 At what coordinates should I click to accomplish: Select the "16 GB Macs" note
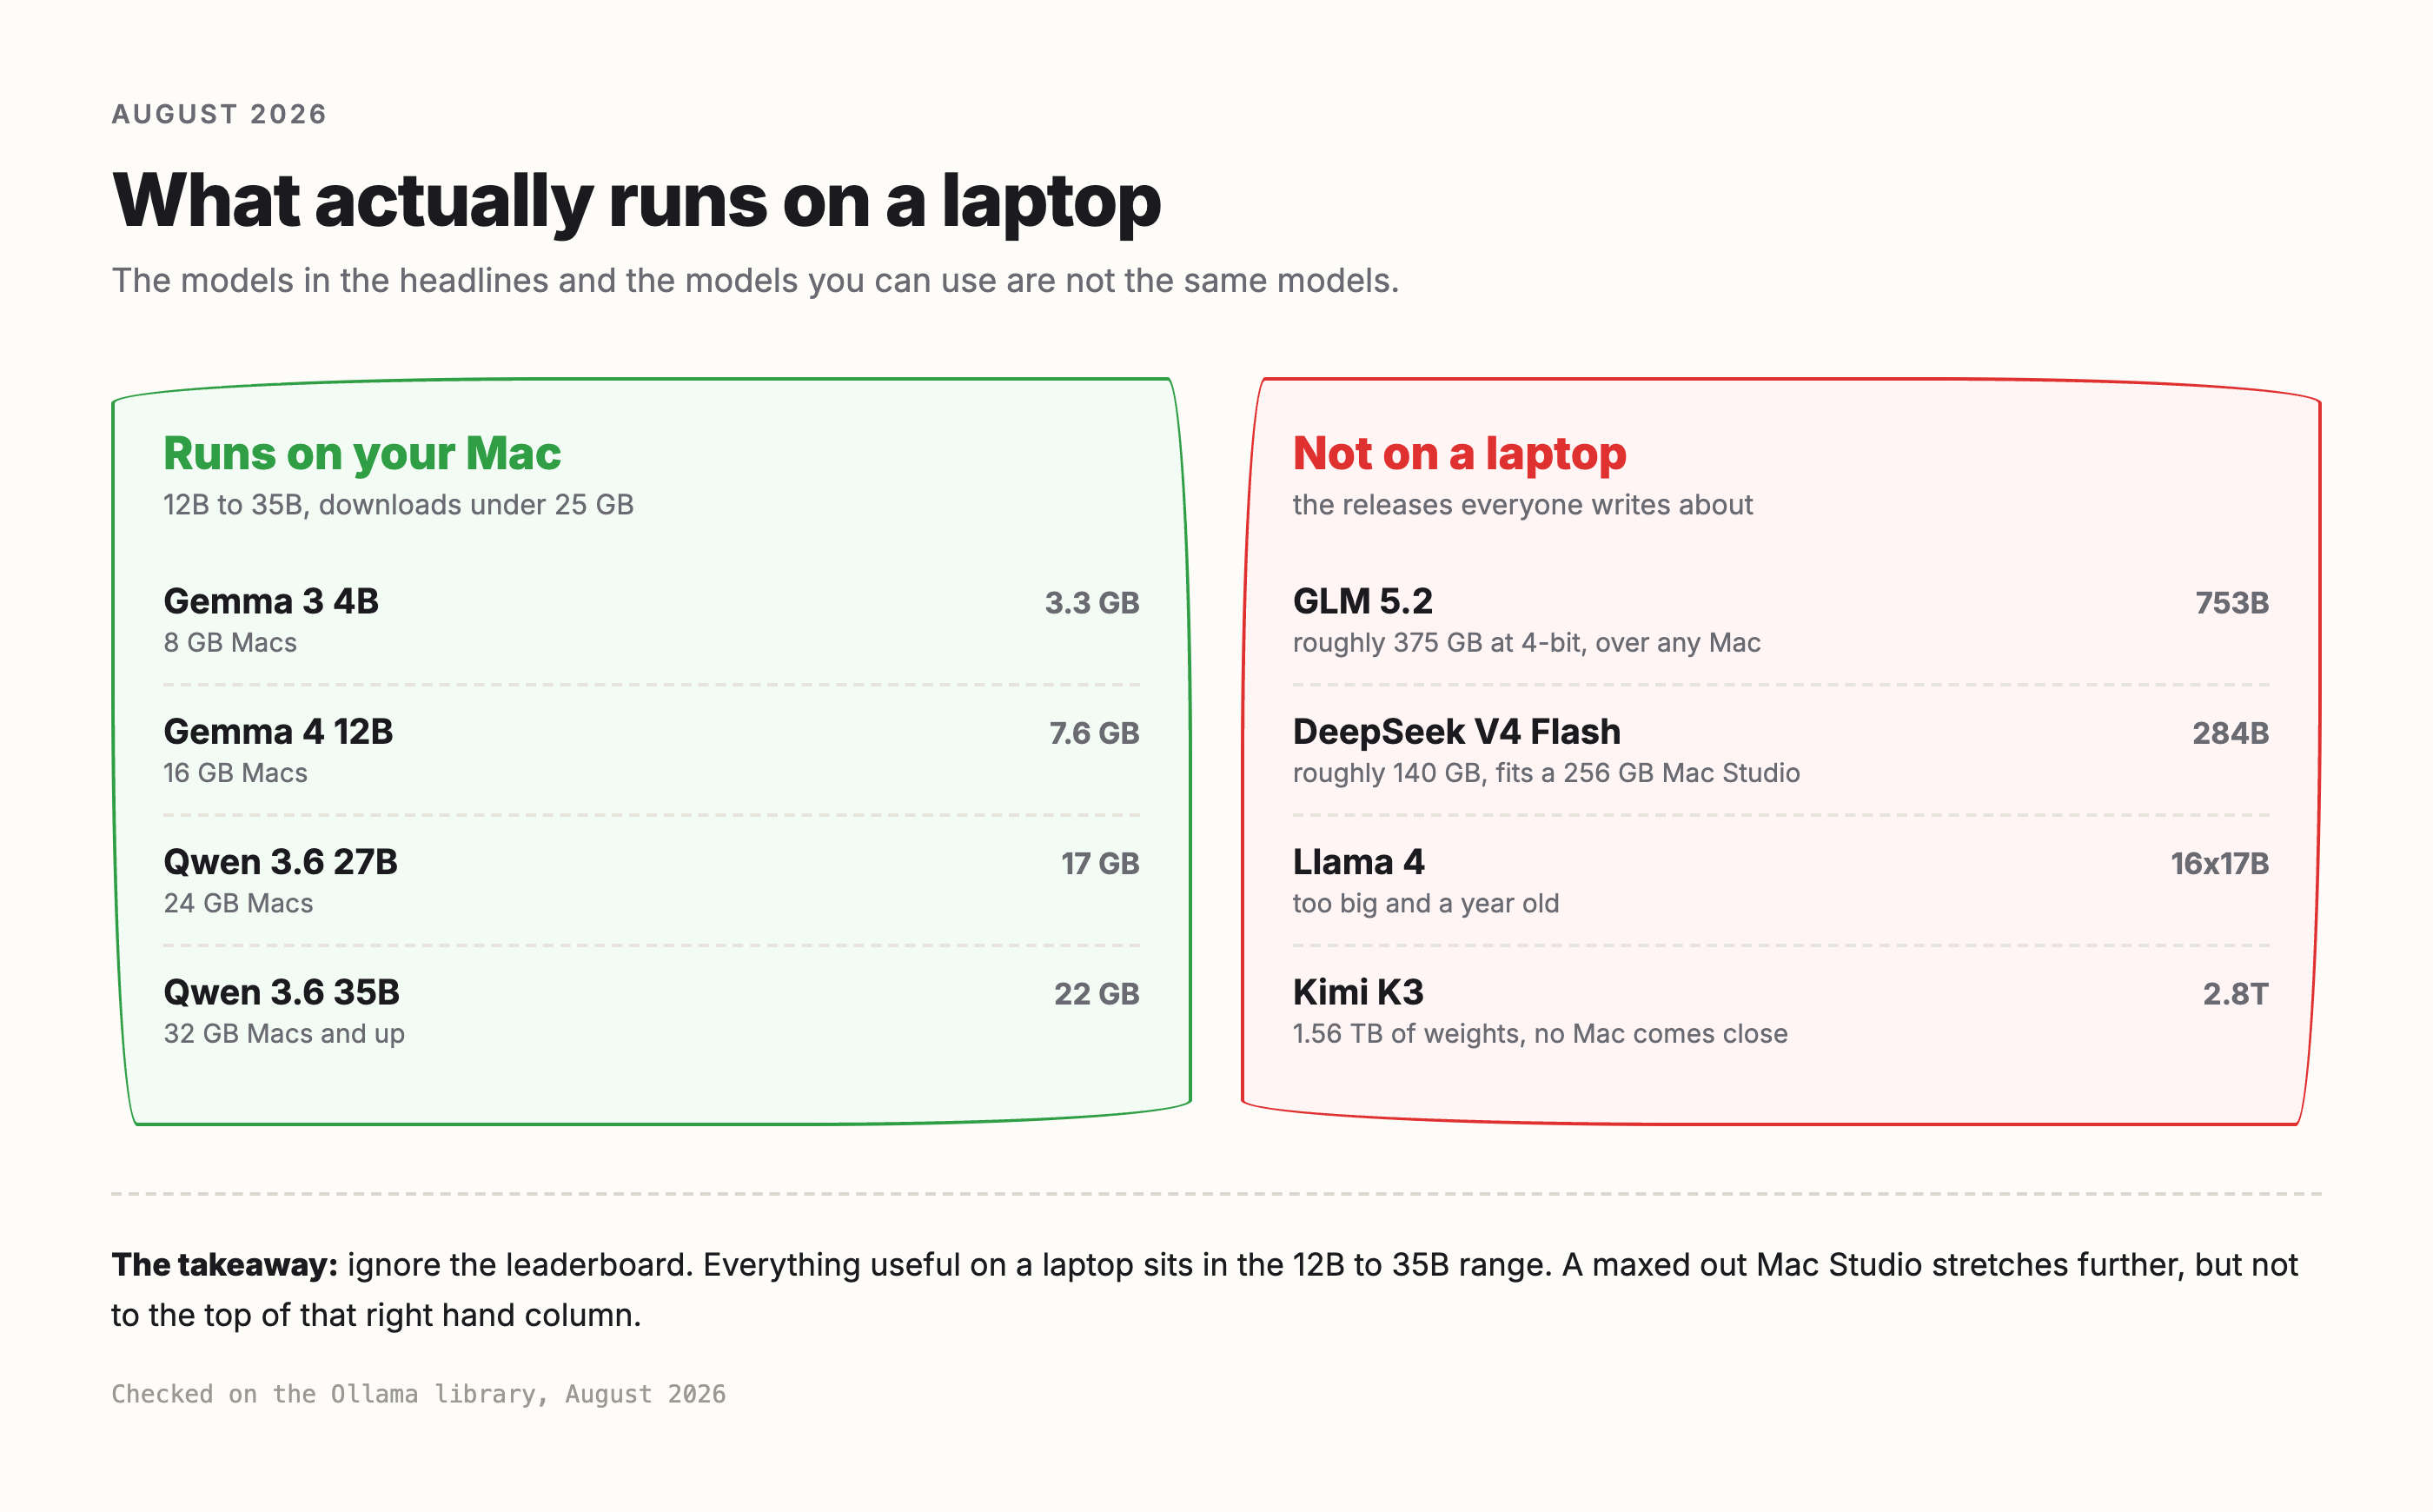point(235,773)
